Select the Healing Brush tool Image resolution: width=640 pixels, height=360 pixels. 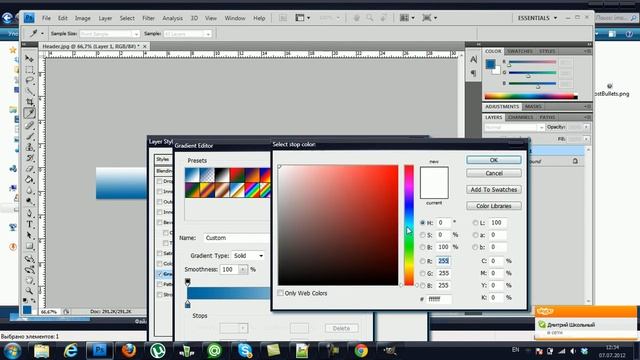[x=29, y=125]
